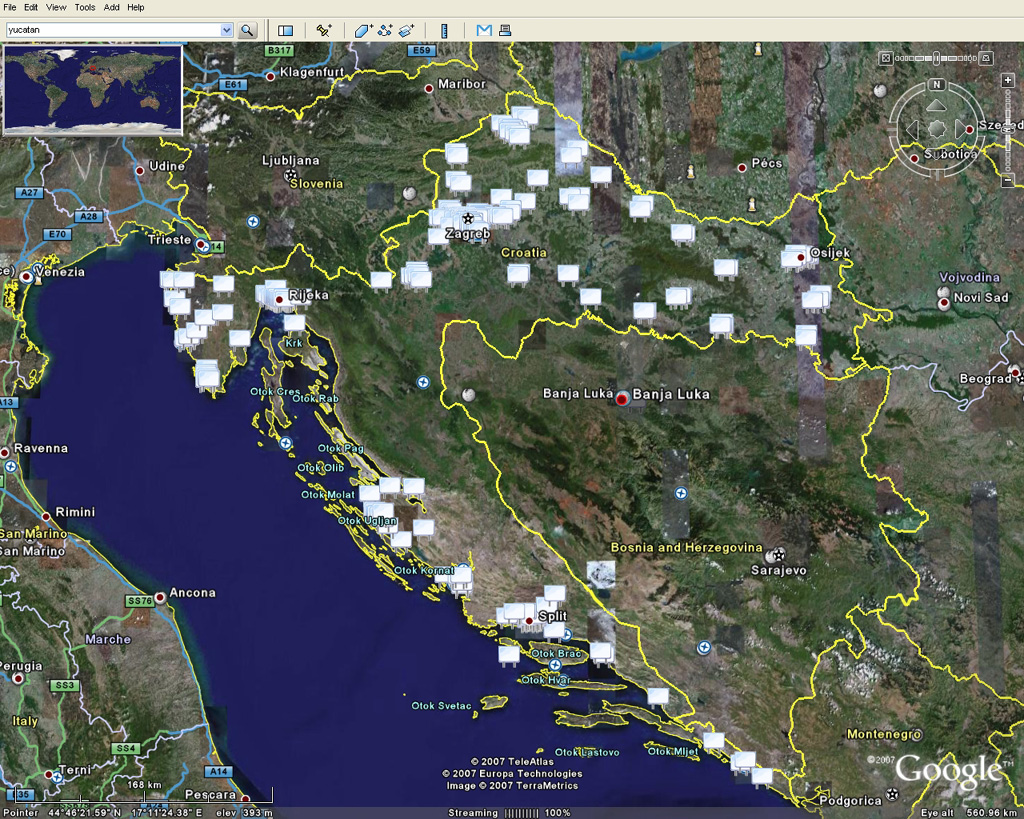Click the Email view icon
The height and width of the screenshot is (819, 1024).
pos(484,30)
